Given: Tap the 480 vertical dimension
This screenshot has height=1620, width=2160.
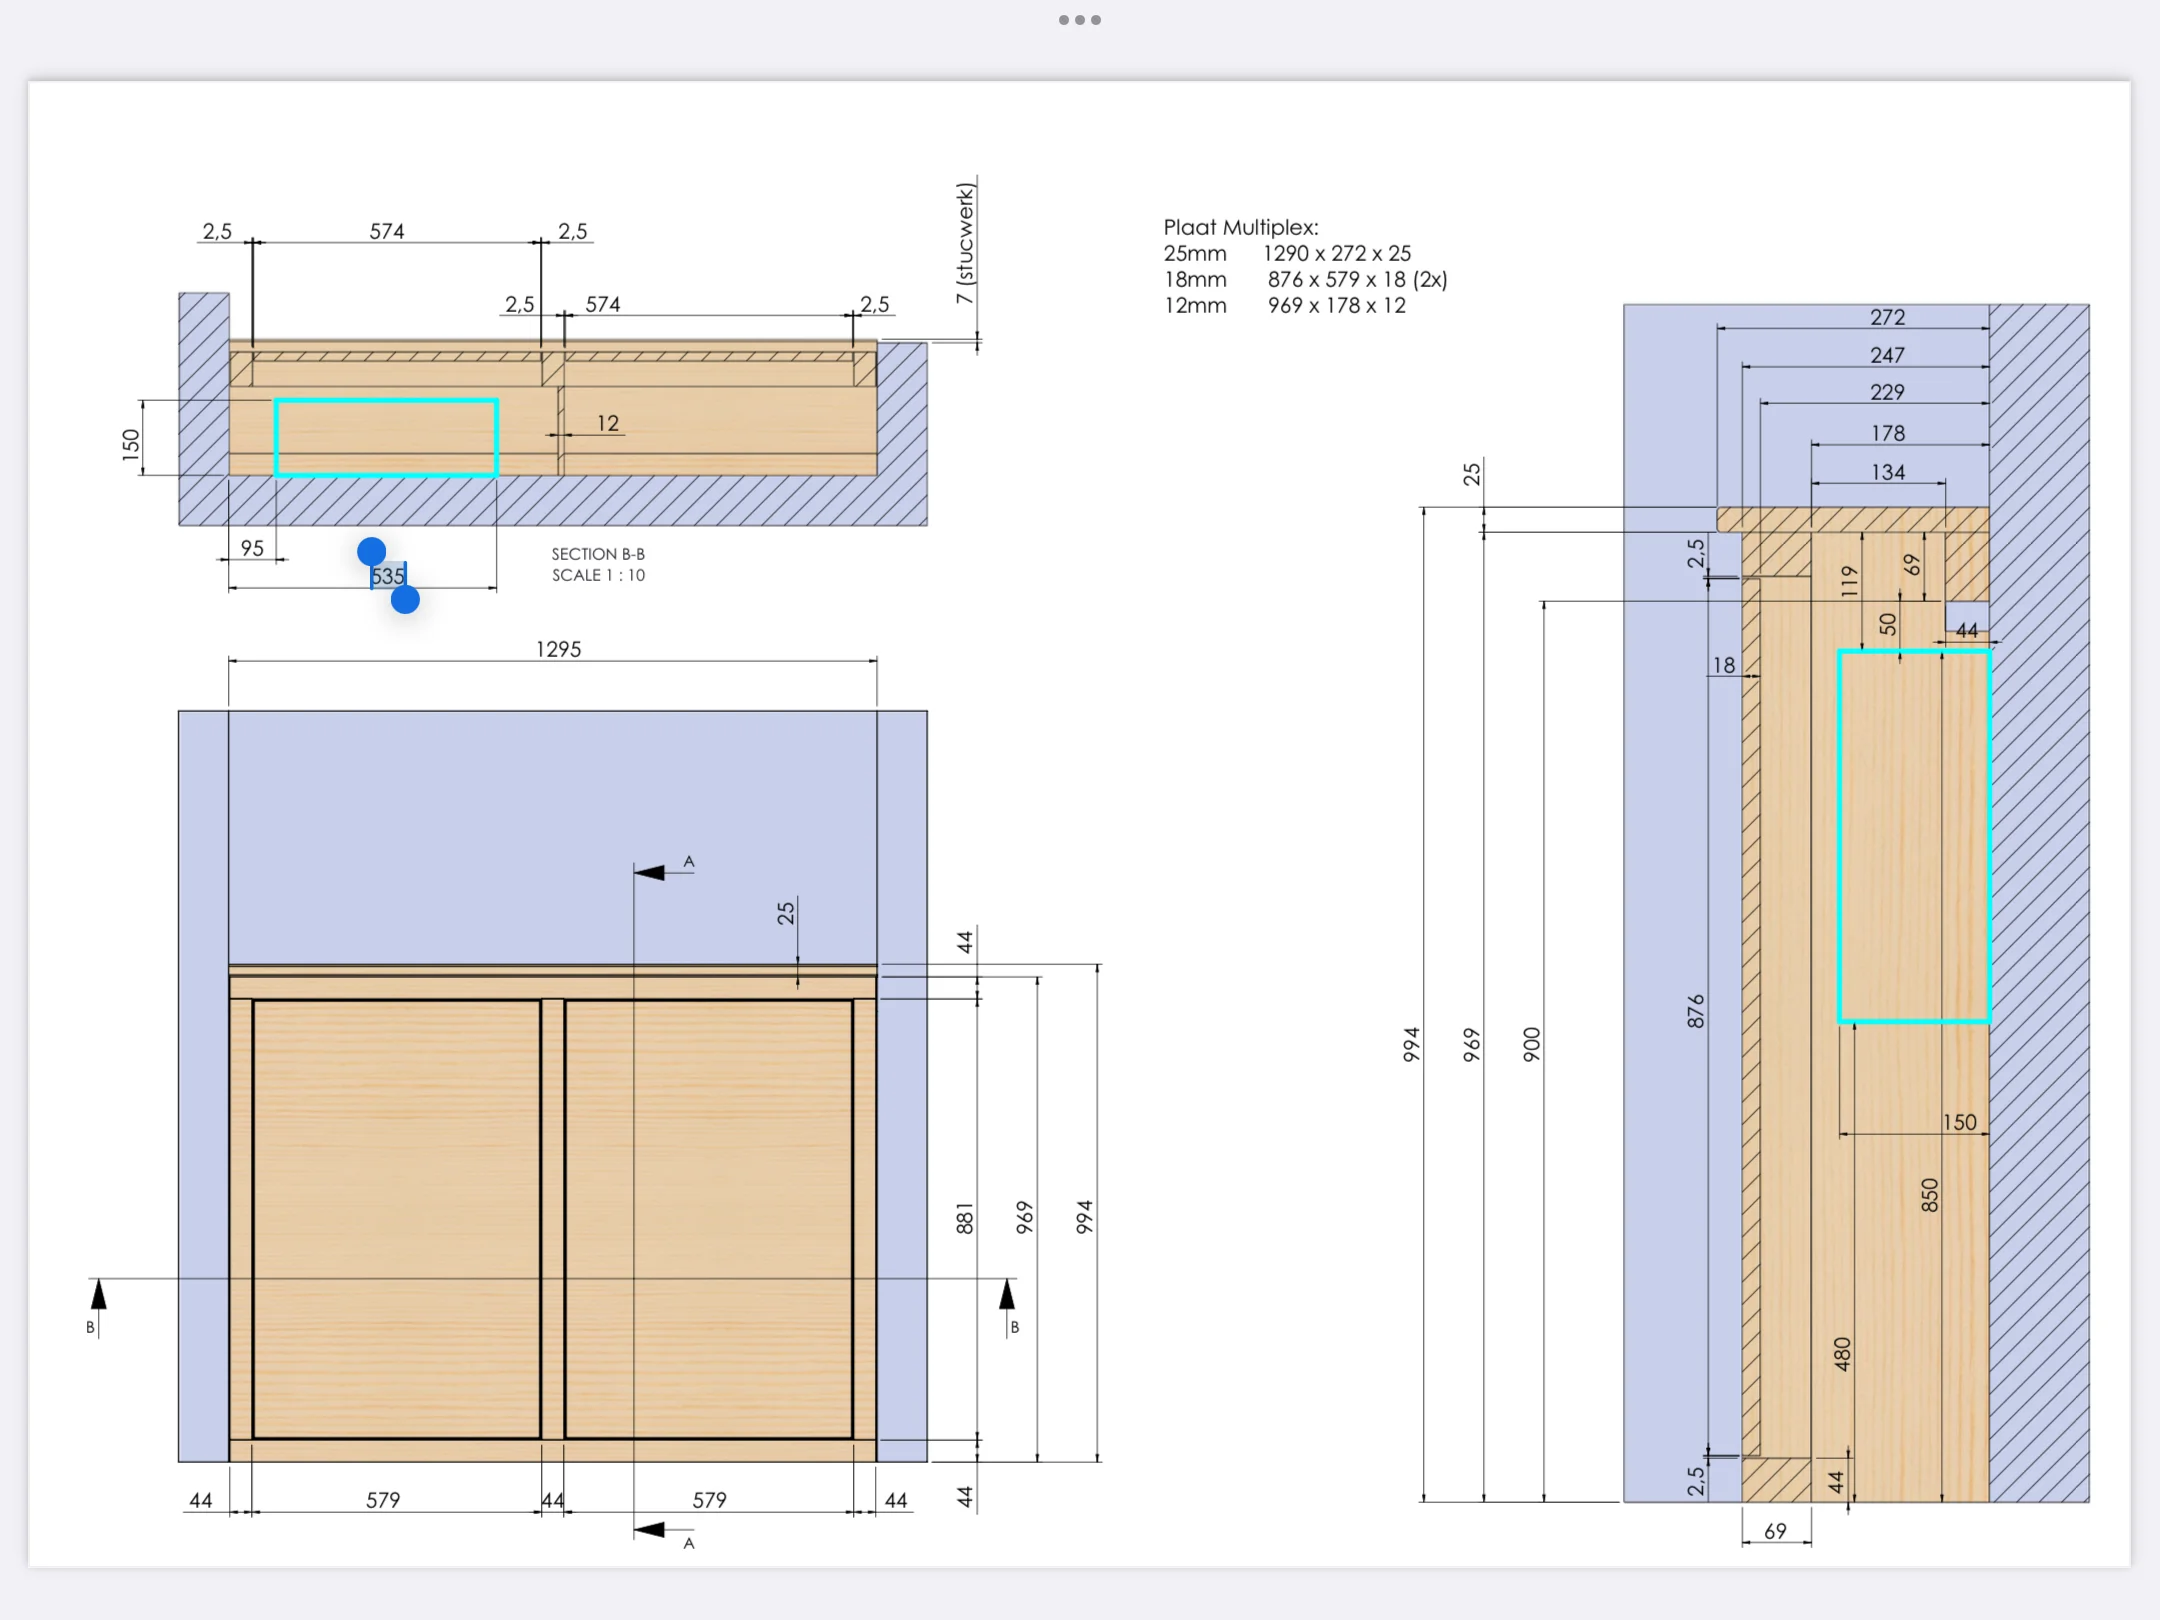Looking at the screenshot, I should pyautogui.click(x=1842, y=1354).
